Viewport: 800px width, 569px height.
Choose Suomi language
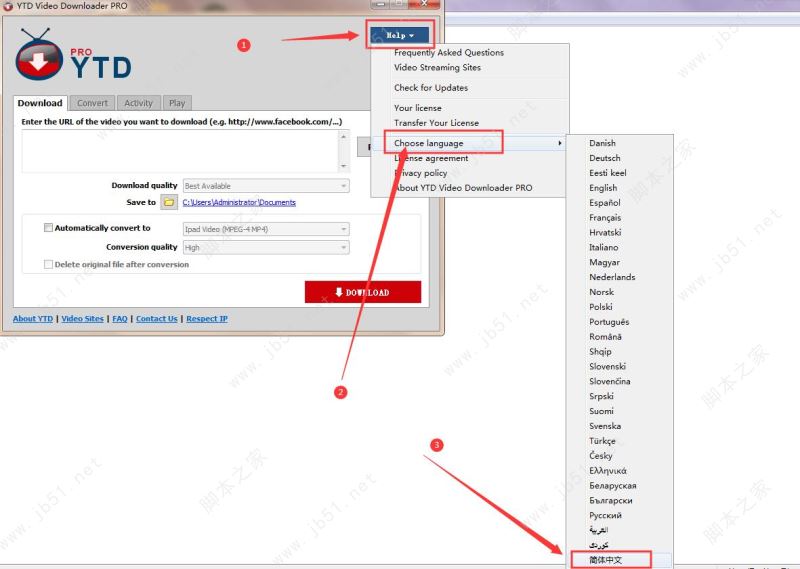click(619, 411)
